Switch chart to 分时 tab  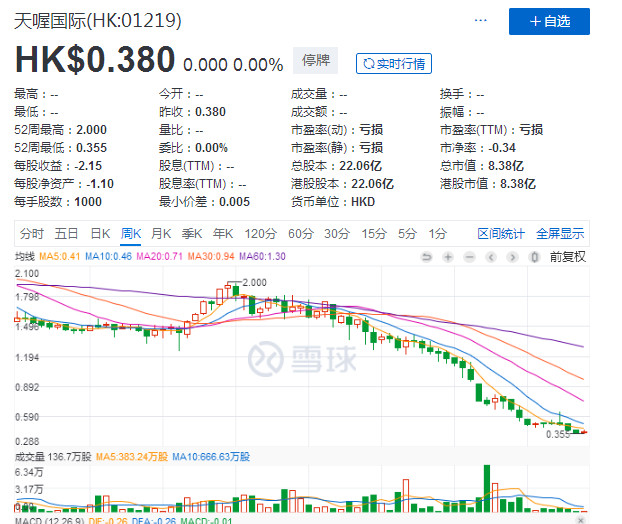[32, 234]
